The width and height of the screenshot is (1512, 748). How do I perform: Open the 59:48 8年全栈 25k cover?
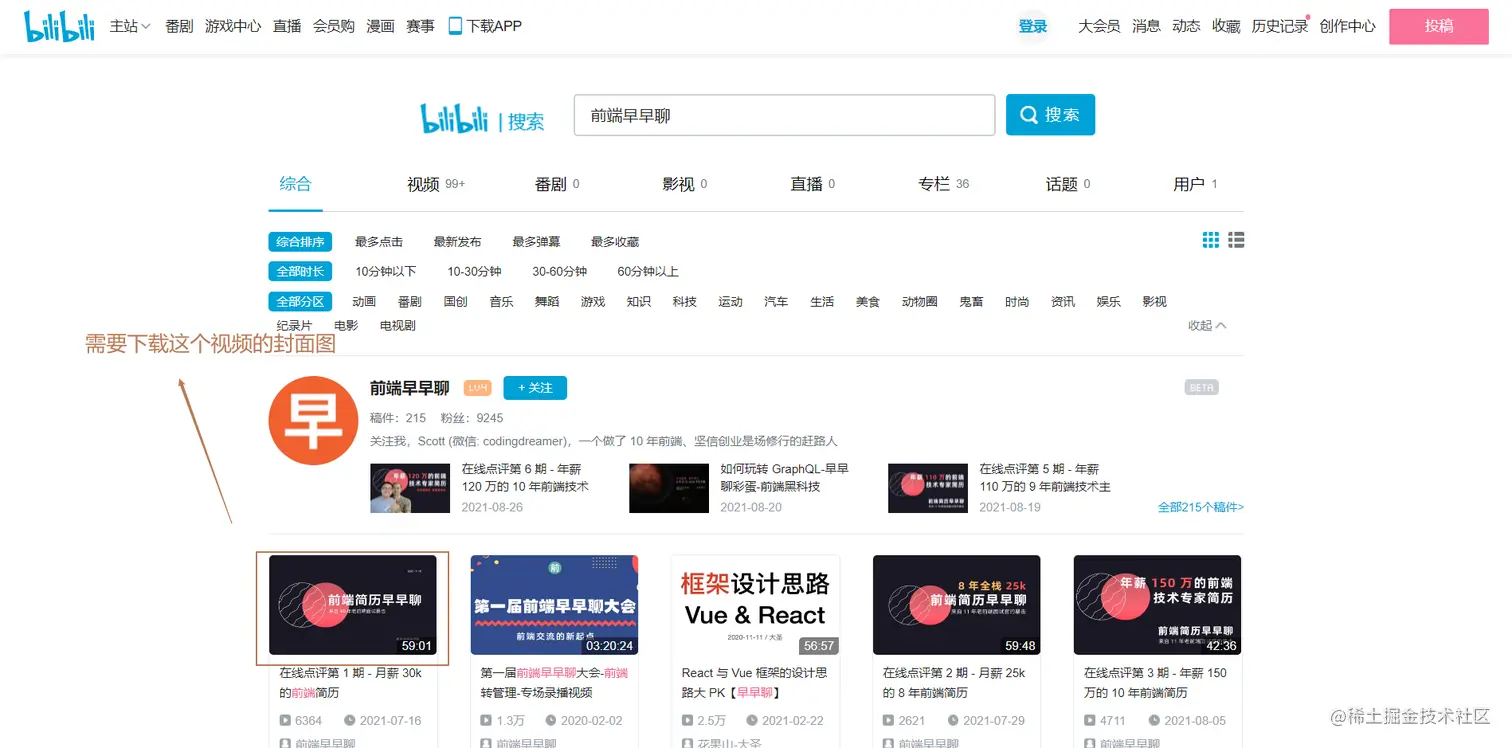point(956,605)
